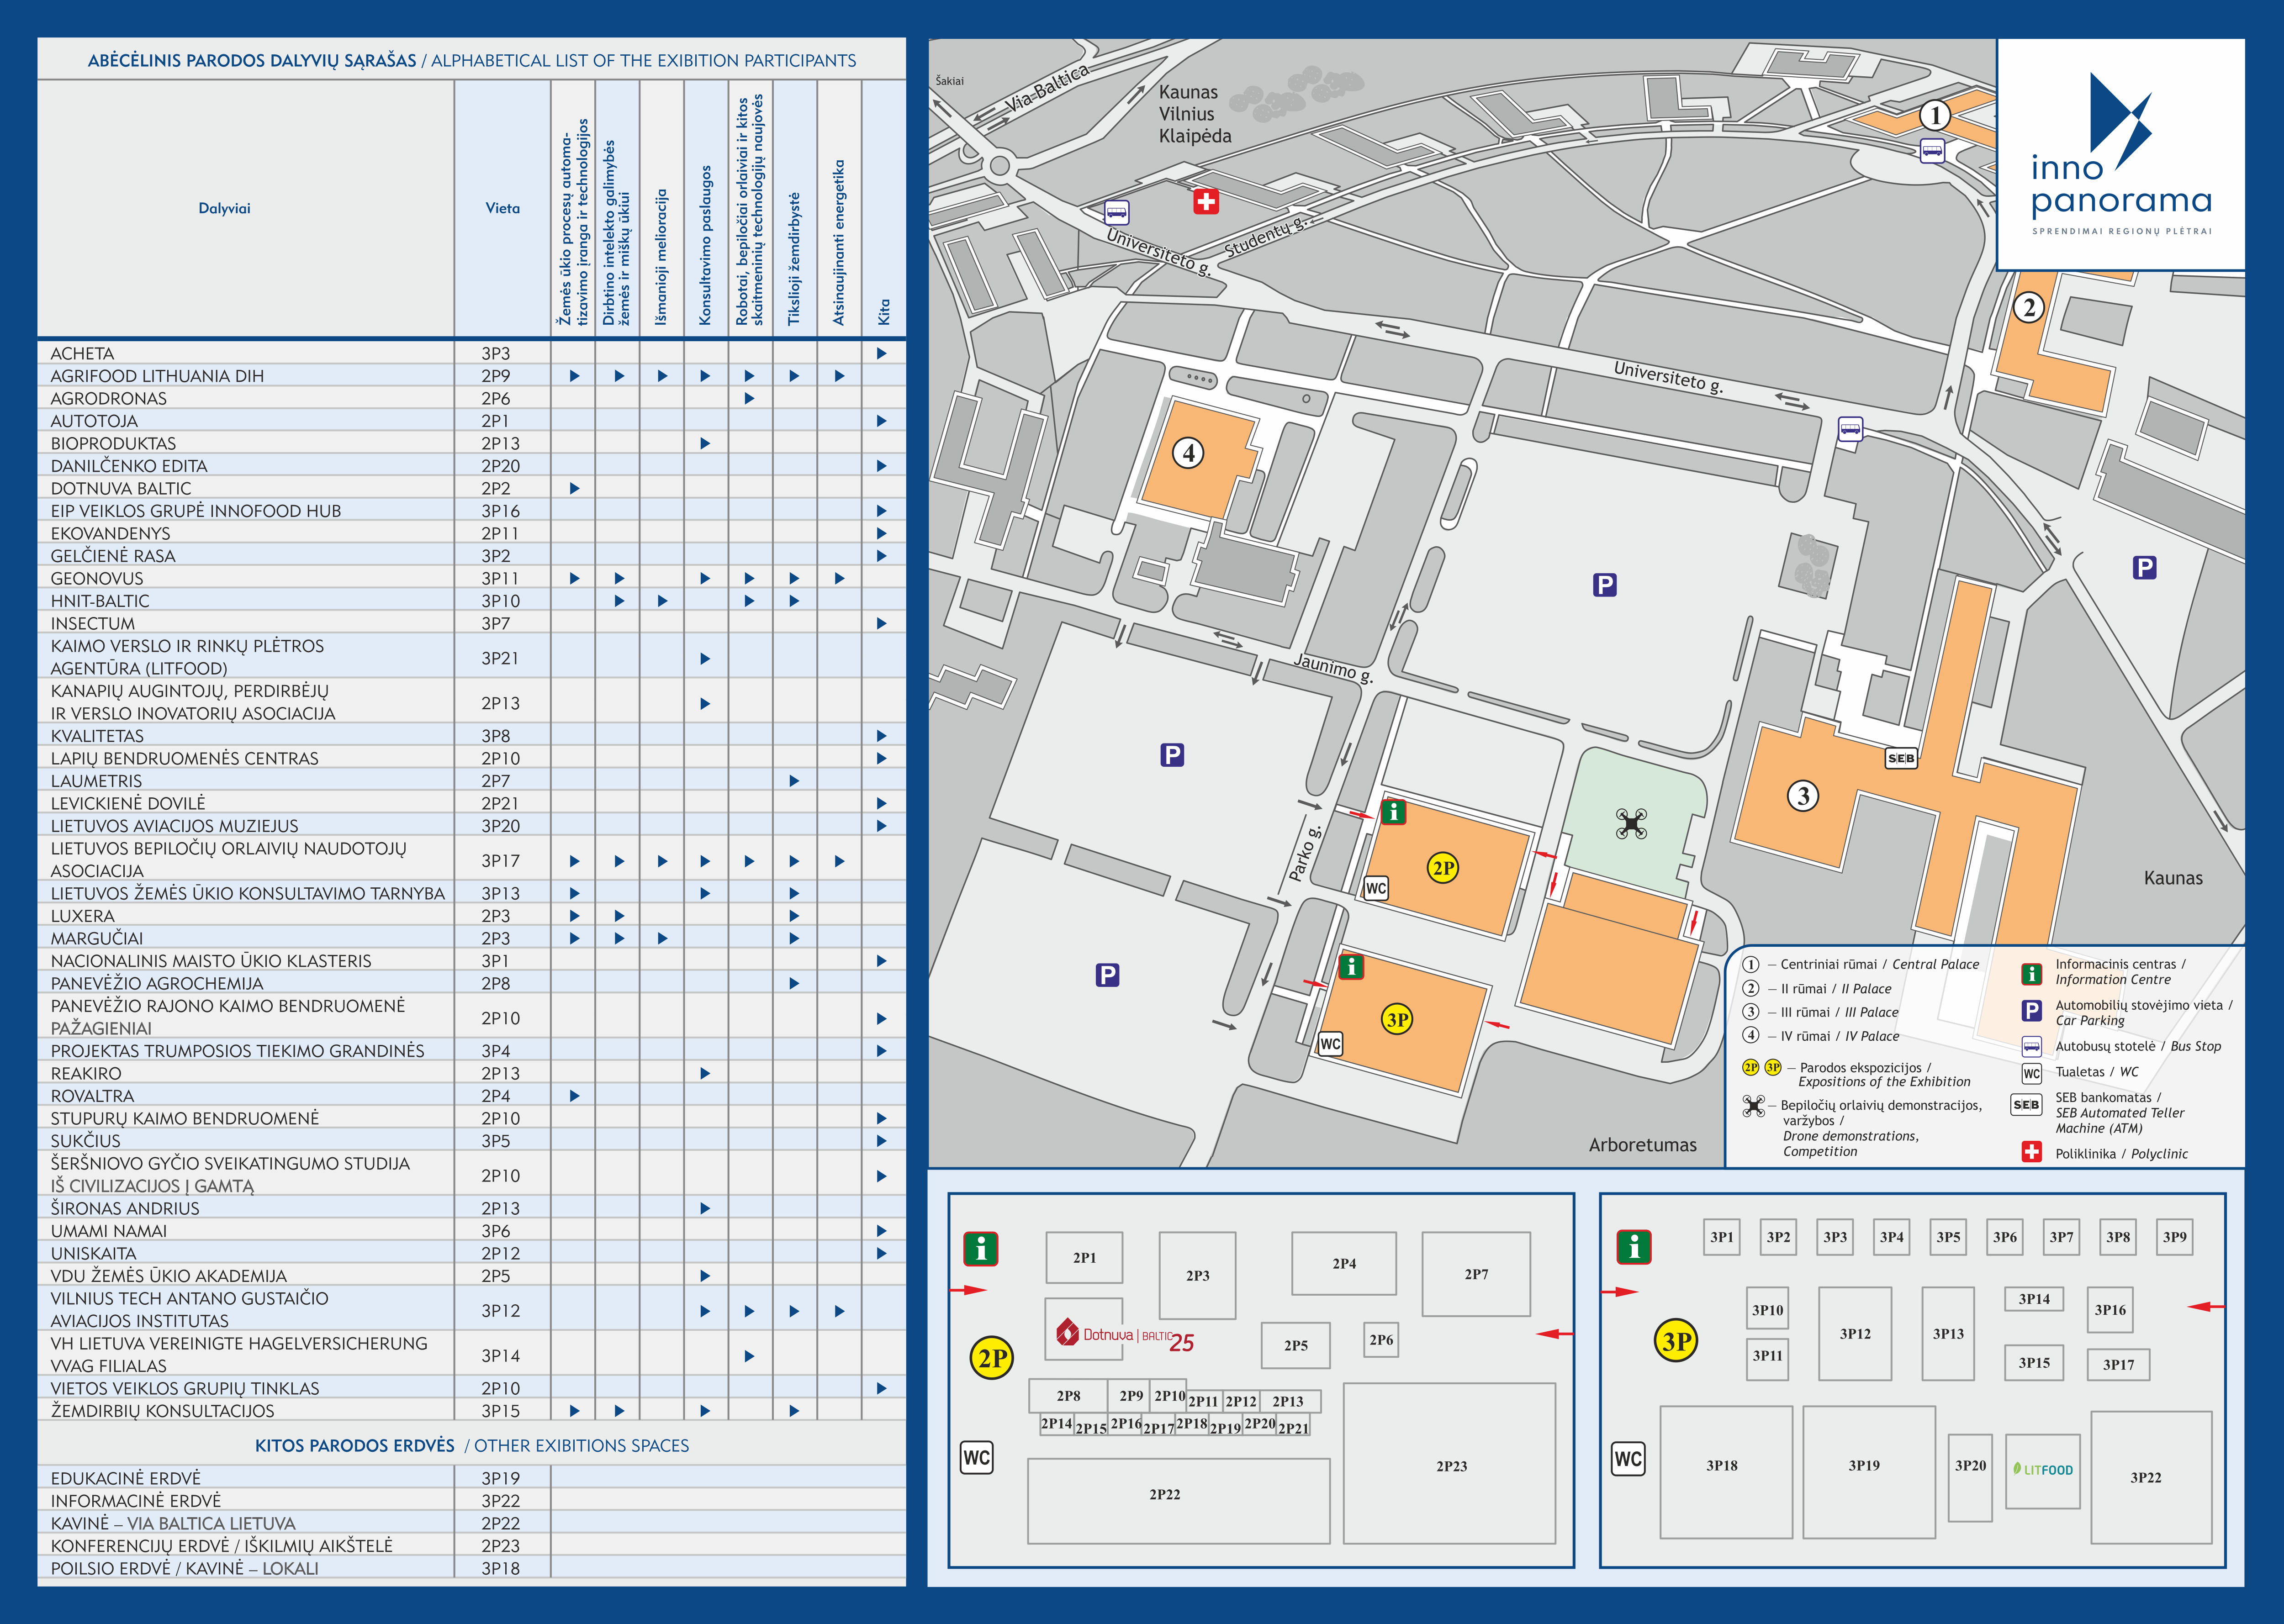This screenshot has width=2284, height=1624.
Task: Click the 'Arboretumas' label on the map
Action: click(1642, 1145)
